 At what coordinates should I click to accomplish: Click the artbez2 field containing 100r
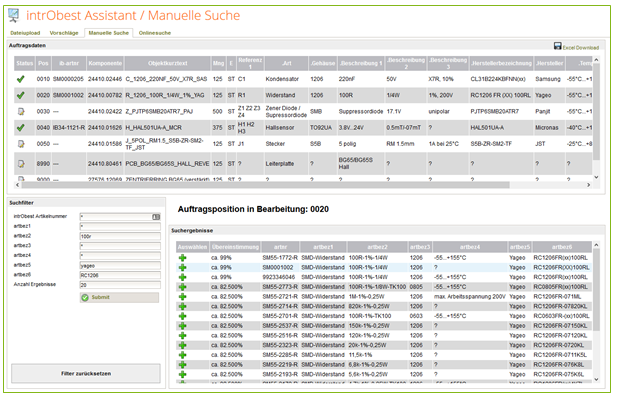pos(120,236)
